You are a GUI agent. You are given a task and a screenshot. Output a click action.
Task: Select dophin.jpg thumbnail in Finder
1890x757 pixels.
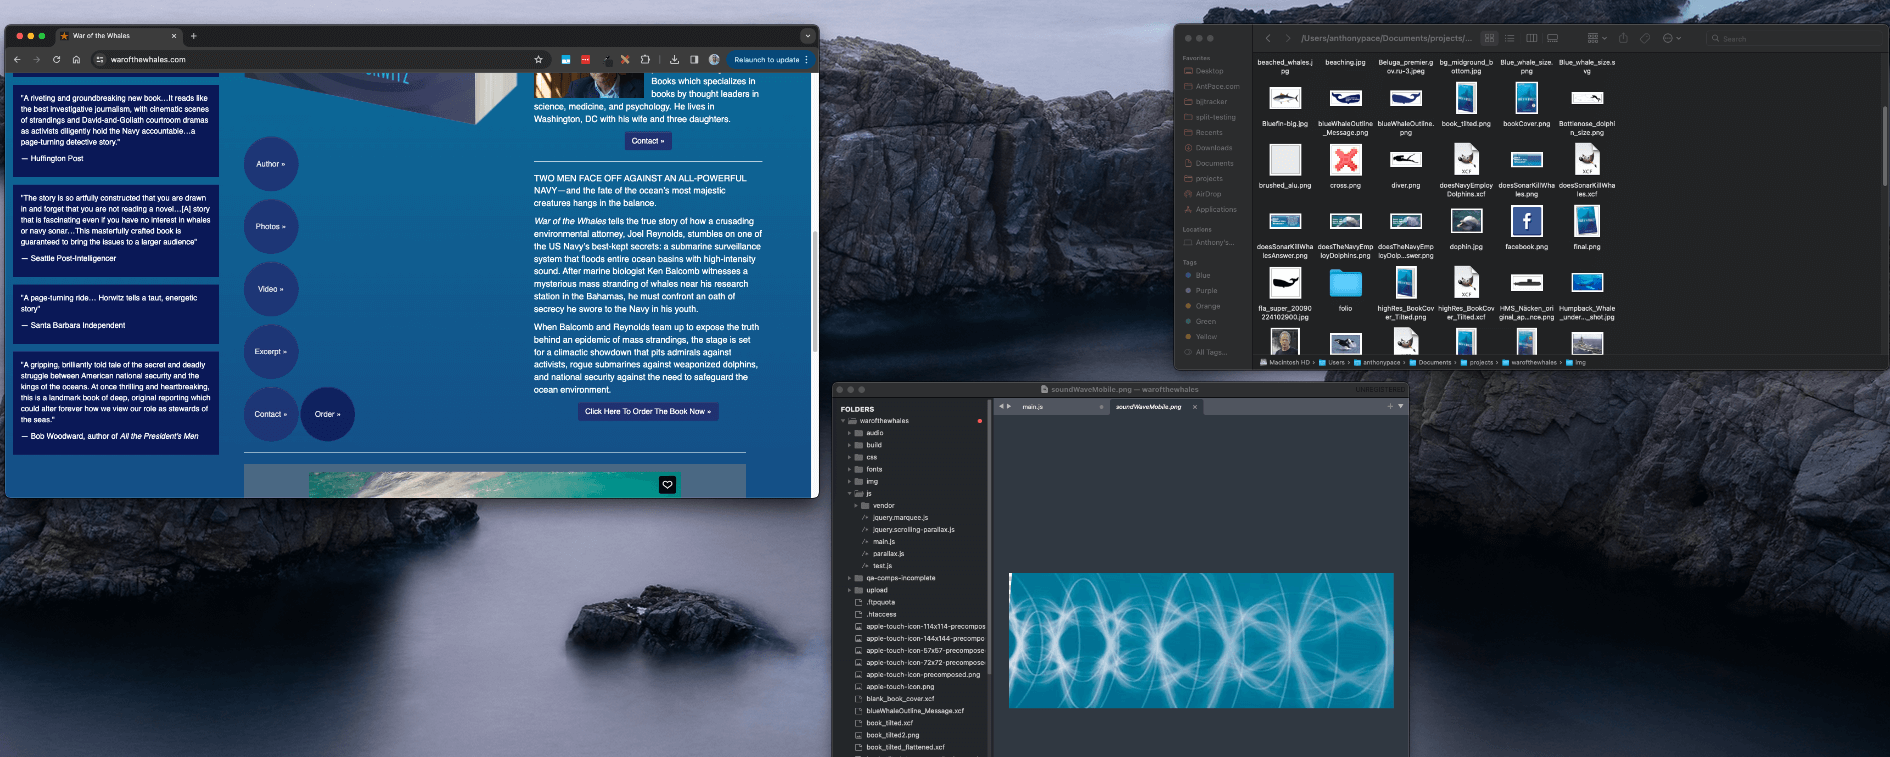click(x=1466, y=221)
